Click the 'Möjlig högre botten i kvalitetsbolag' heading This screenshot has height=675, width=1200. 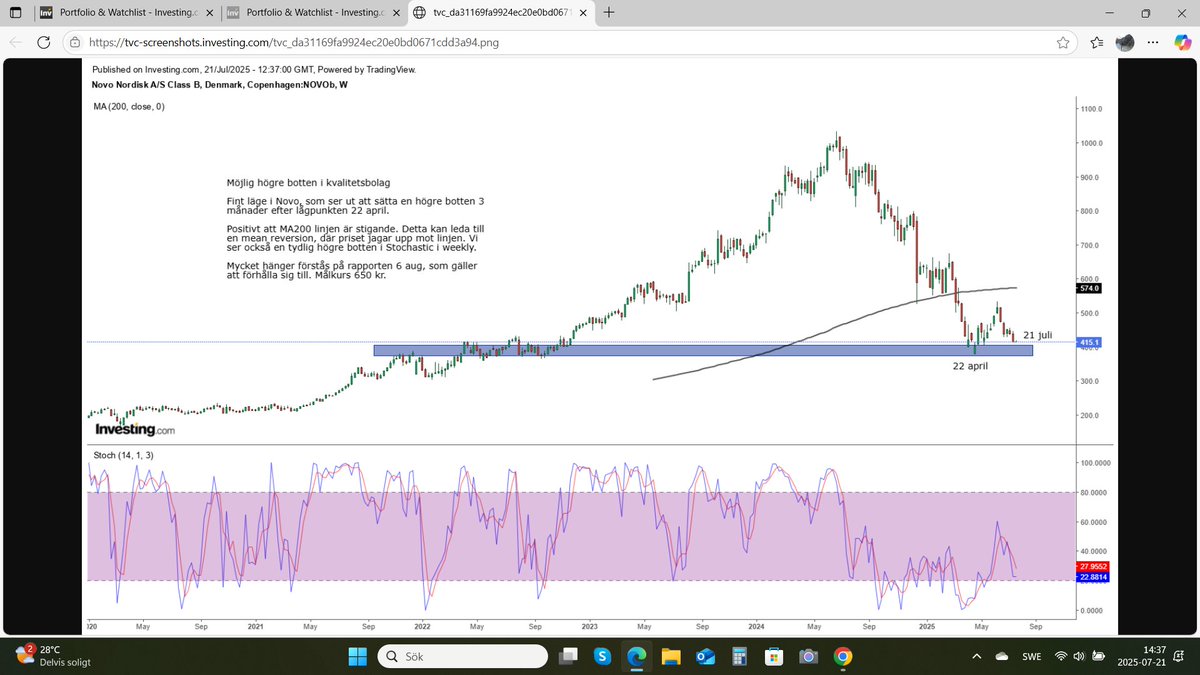coord(308,183)
